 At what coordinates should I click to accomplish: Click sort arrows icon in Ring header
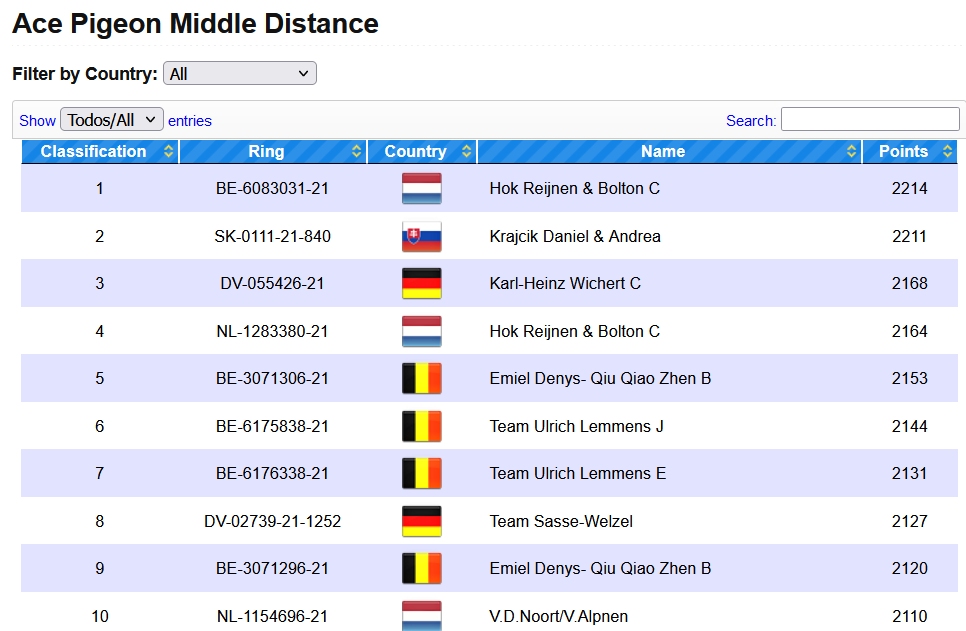tap(357, 152)
